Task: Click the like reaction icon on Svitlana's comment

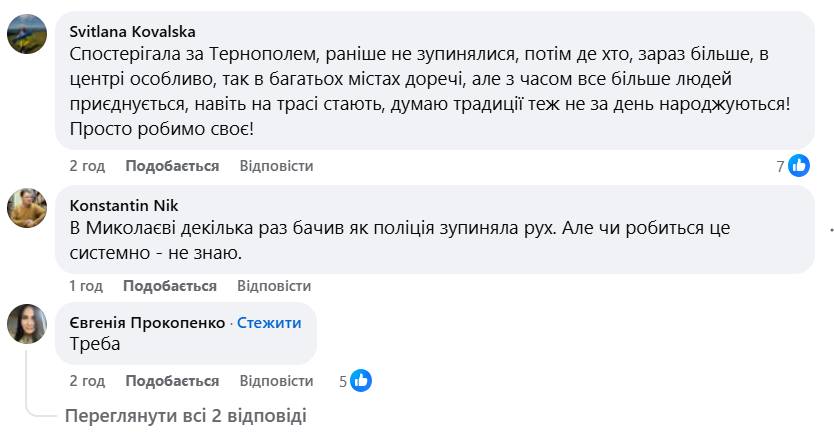Action: (x=799, y=166)
